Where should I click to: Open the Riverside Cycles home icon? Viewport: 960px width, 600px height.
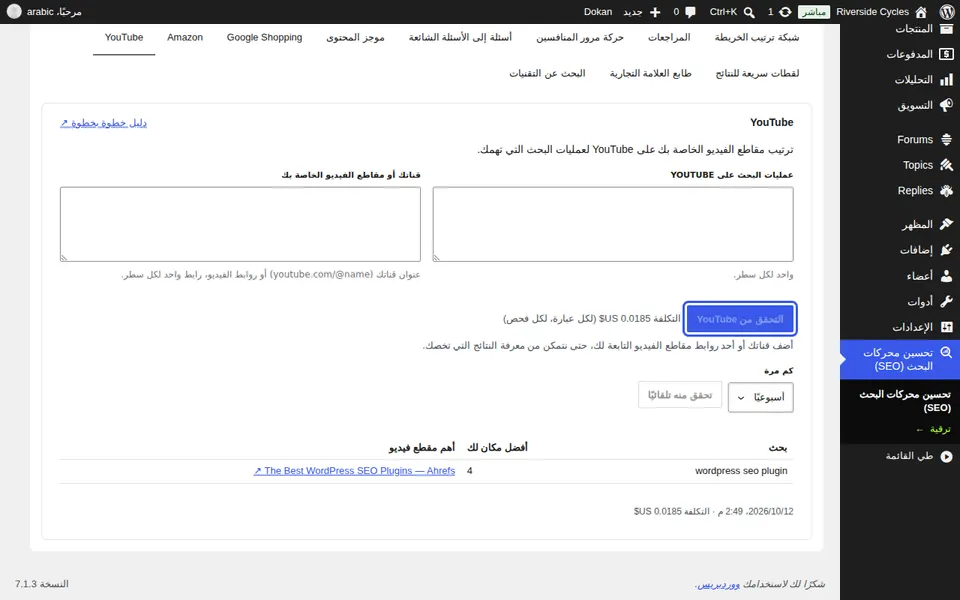click(921, 12)
